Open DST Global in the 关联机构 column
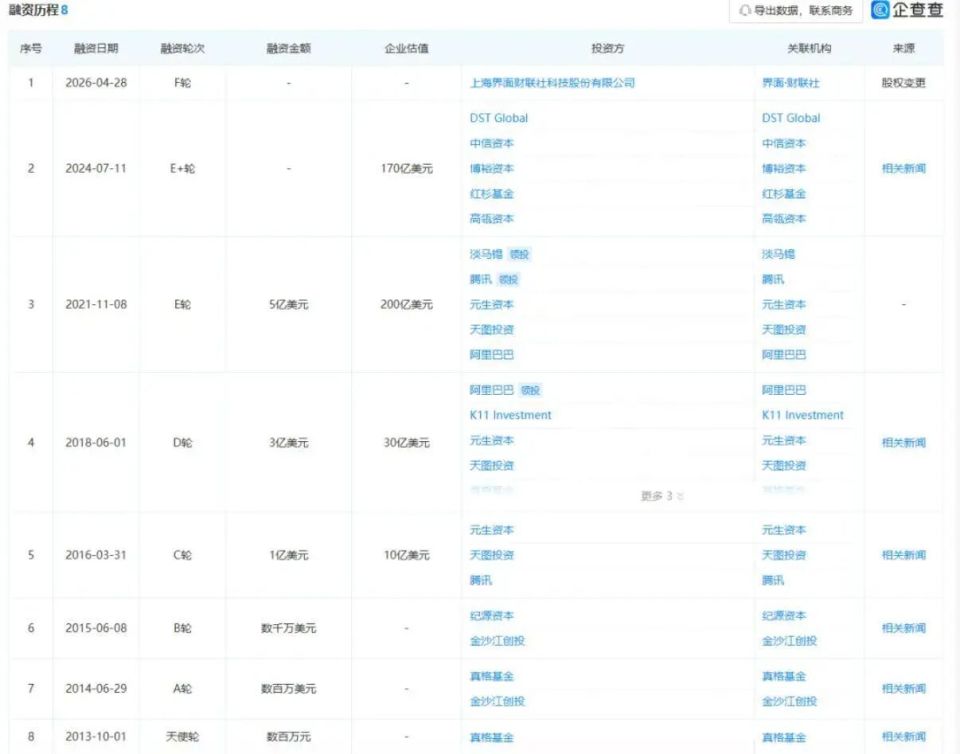This screenshot has width=960, height=754. coord(790,118)
